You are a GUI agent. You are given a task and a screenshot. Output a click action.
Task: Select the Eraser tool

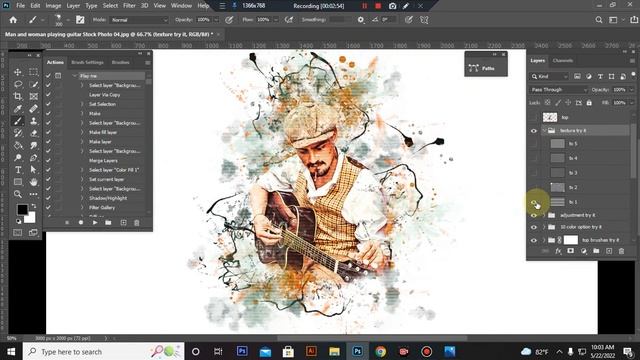[x=33, y=133]
